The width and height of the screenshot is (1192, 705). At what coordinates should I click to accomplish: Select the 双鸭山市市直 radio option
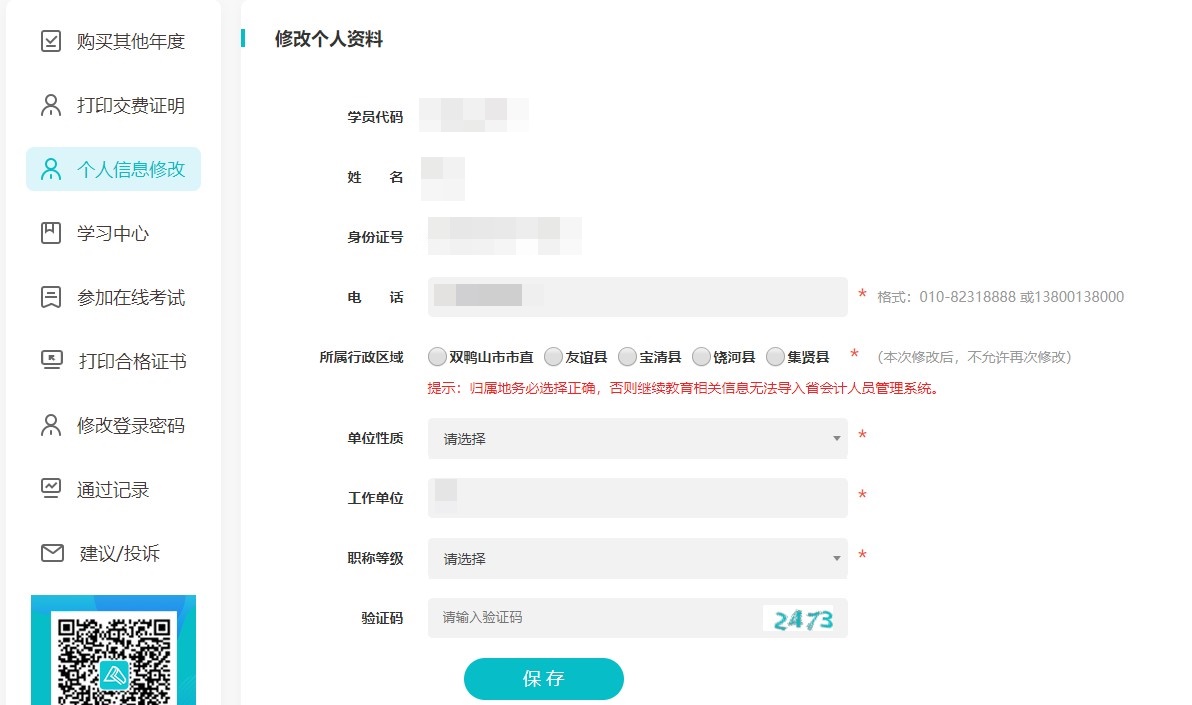click(x=437, y=357)
